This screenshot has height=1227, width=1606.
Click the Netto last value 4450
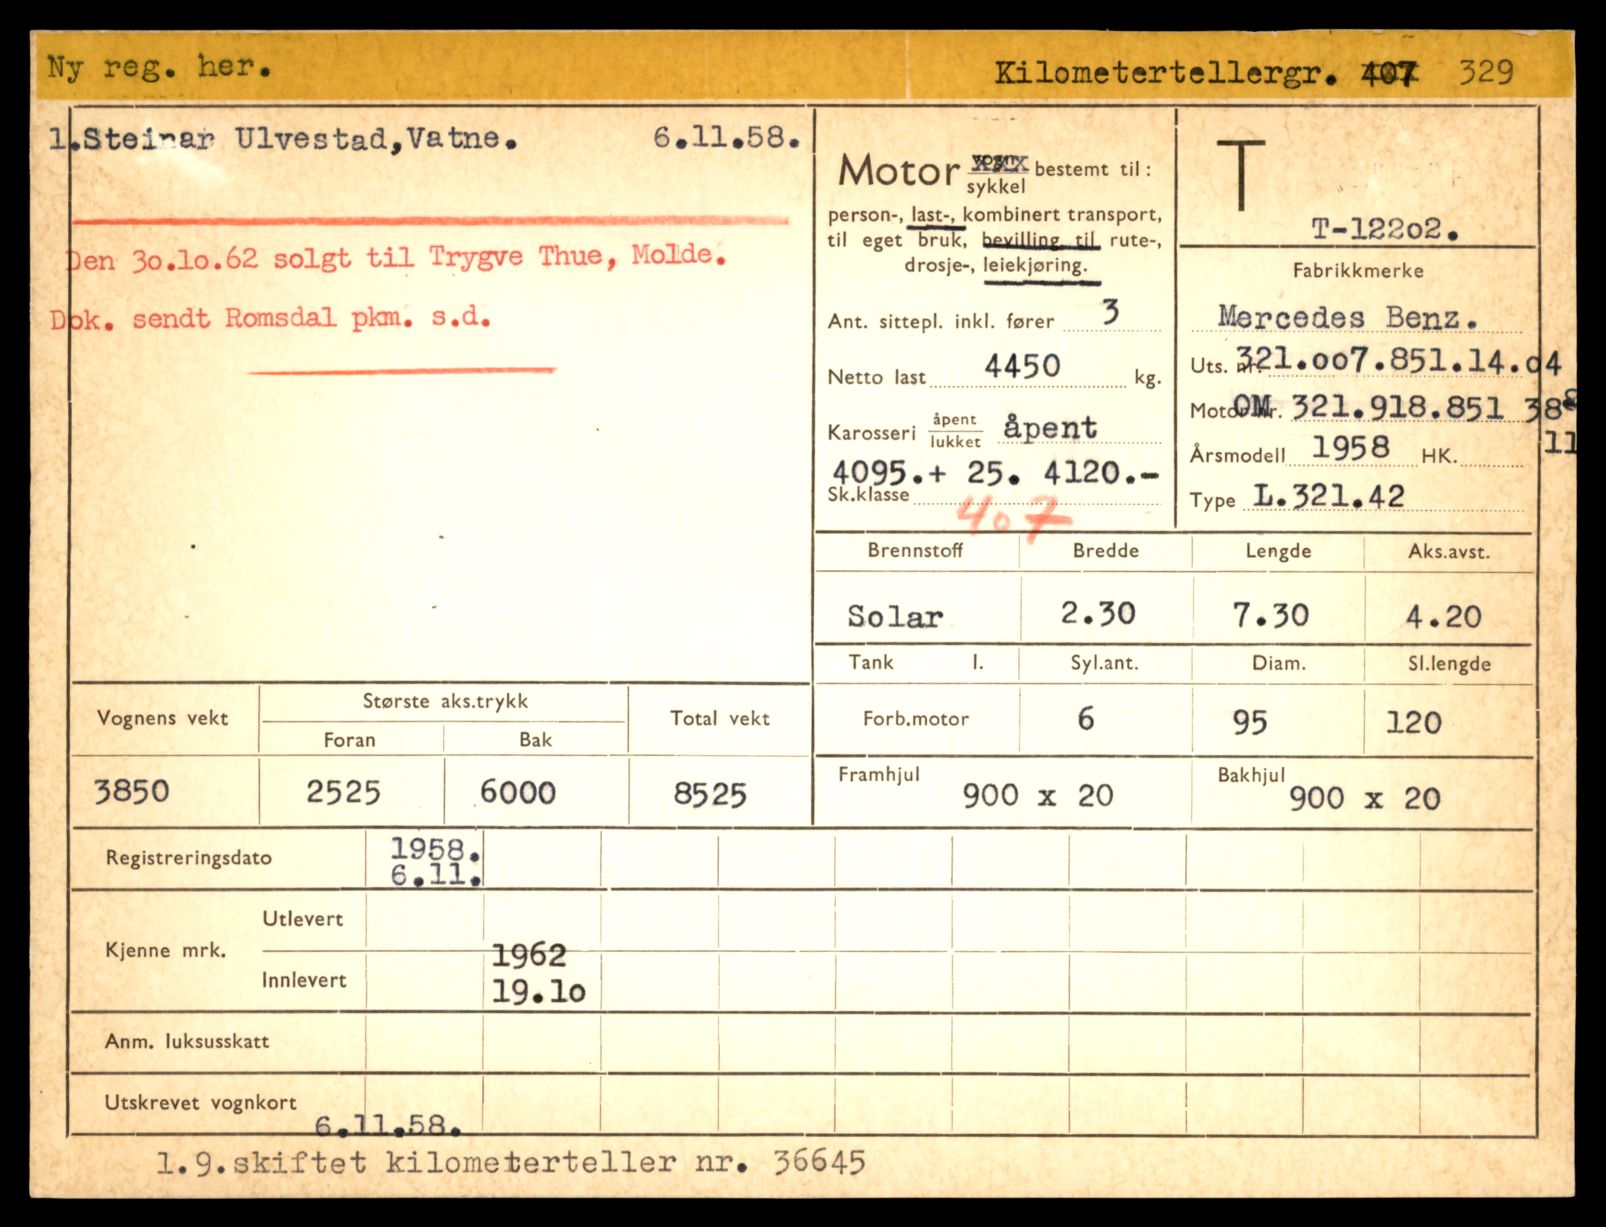tap(1021, 366)
